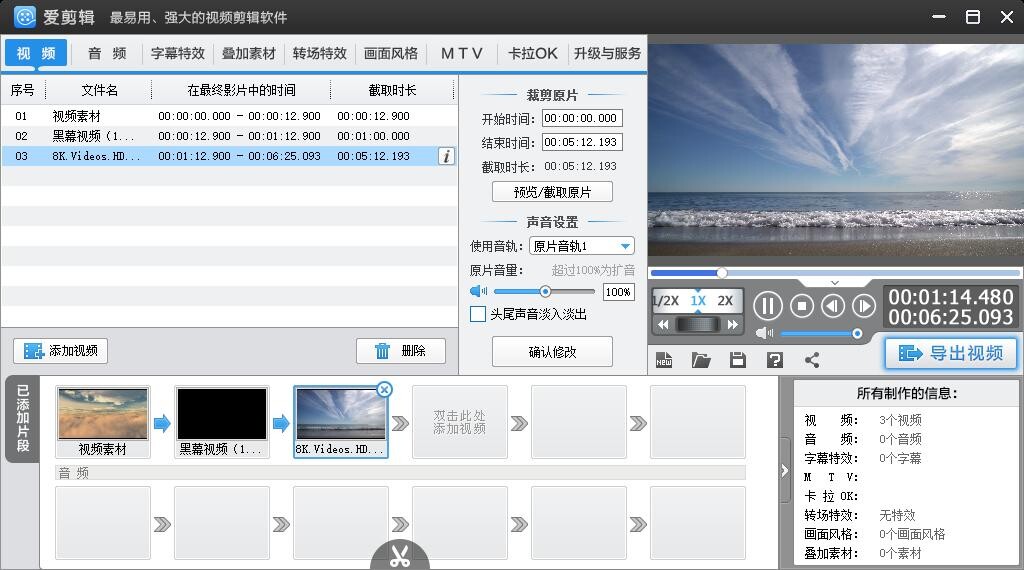Save the project using floppy disk icon
The width and height of the screenshot is (1024, 570).
tap(738, 360)
